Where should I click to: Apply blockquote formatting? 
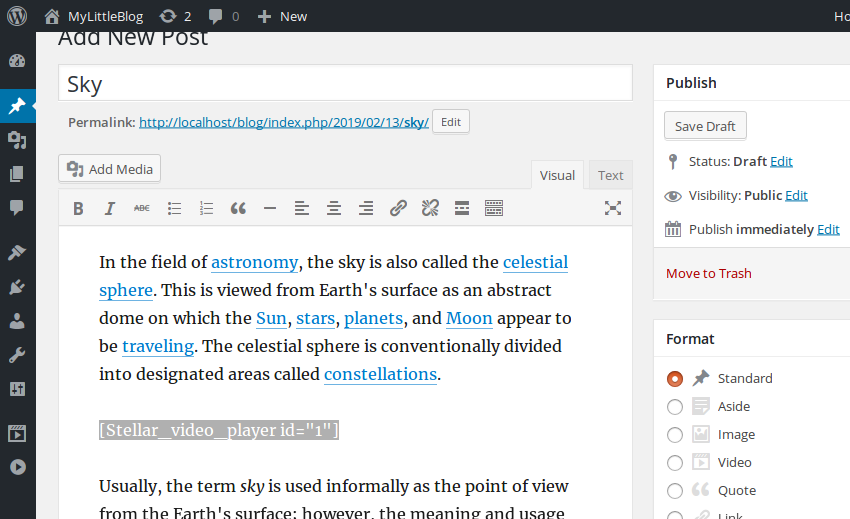pyautogui.click(x=238, y=208)
